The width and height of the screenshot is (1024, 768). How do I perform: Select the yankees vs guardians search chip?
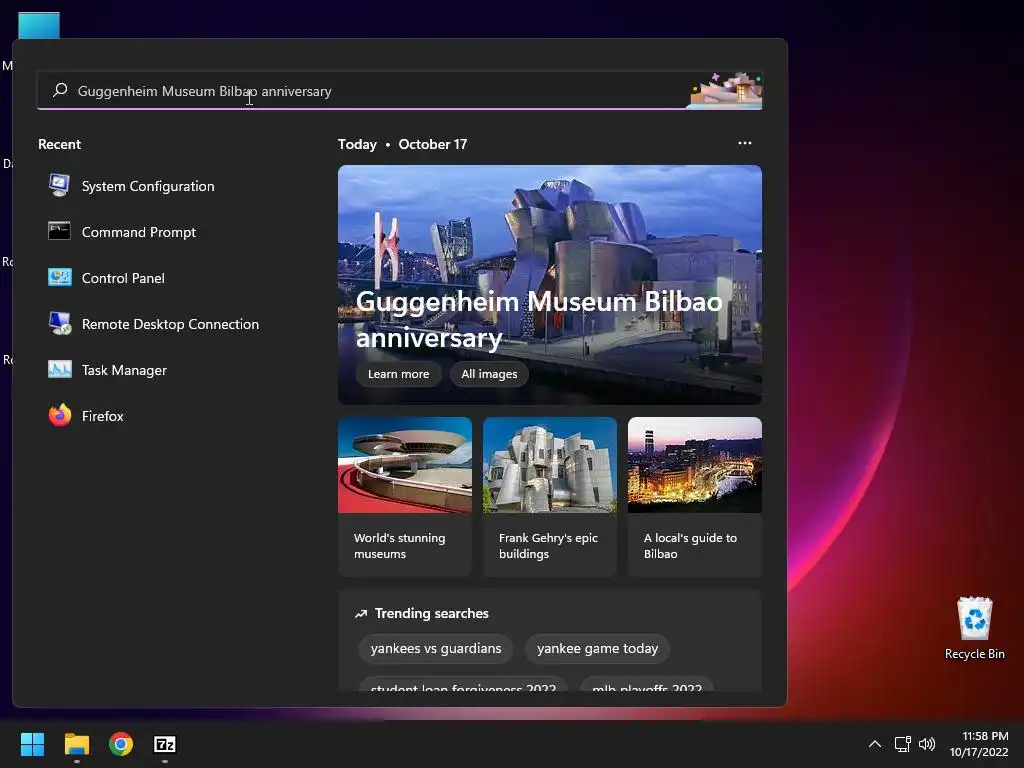pos(436,648)
